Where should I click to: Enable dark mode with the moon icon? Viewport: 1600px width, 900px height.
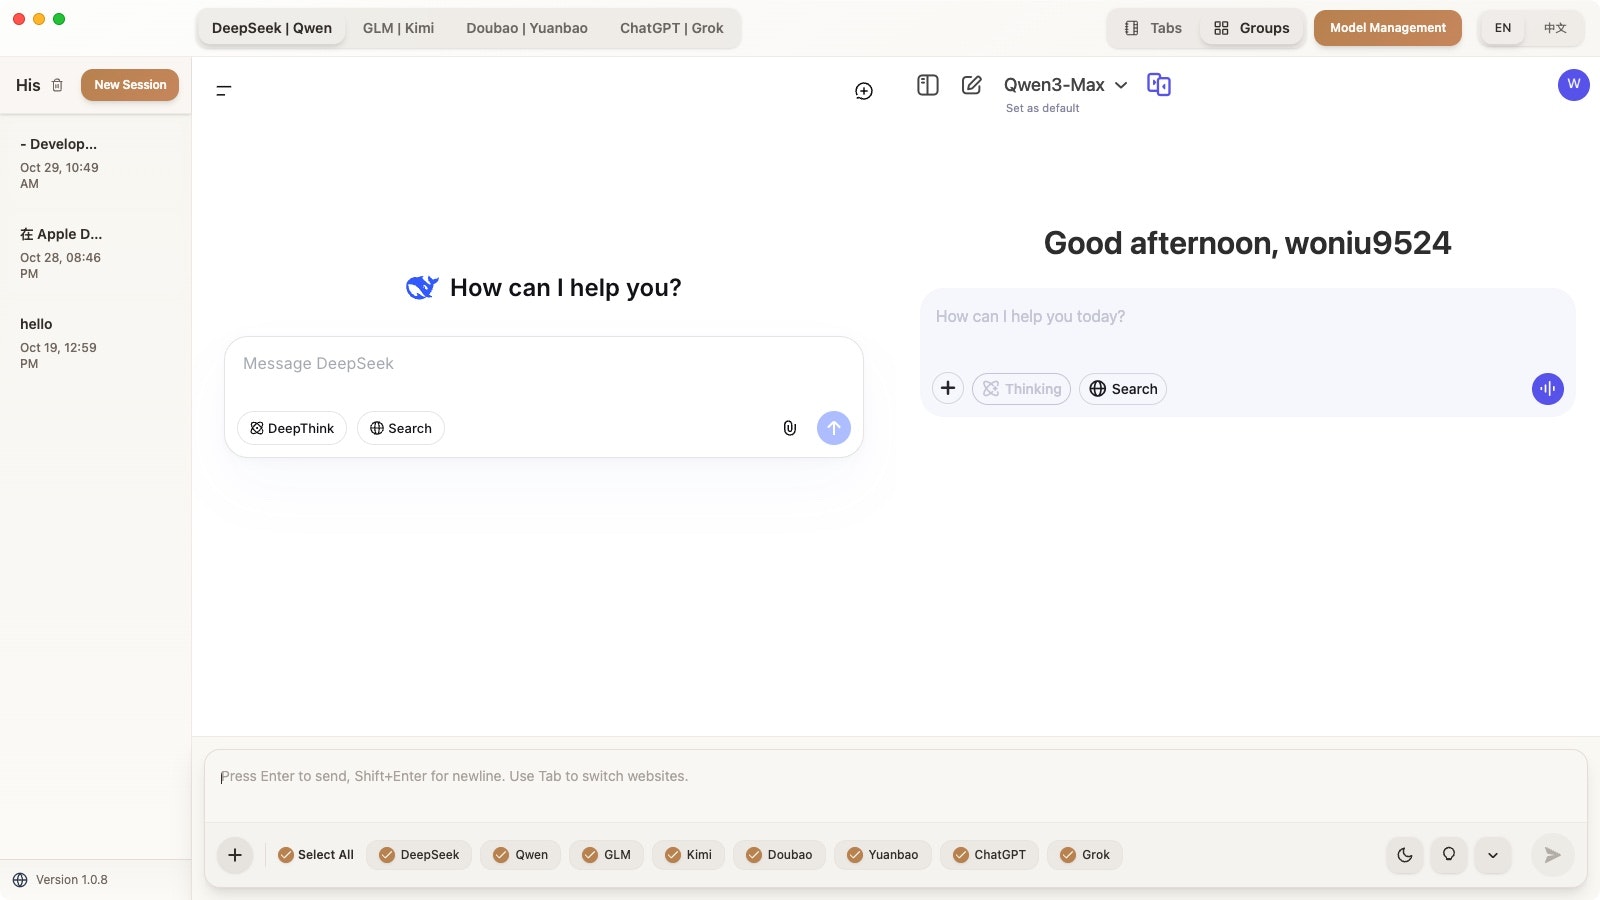(1404, 855)
